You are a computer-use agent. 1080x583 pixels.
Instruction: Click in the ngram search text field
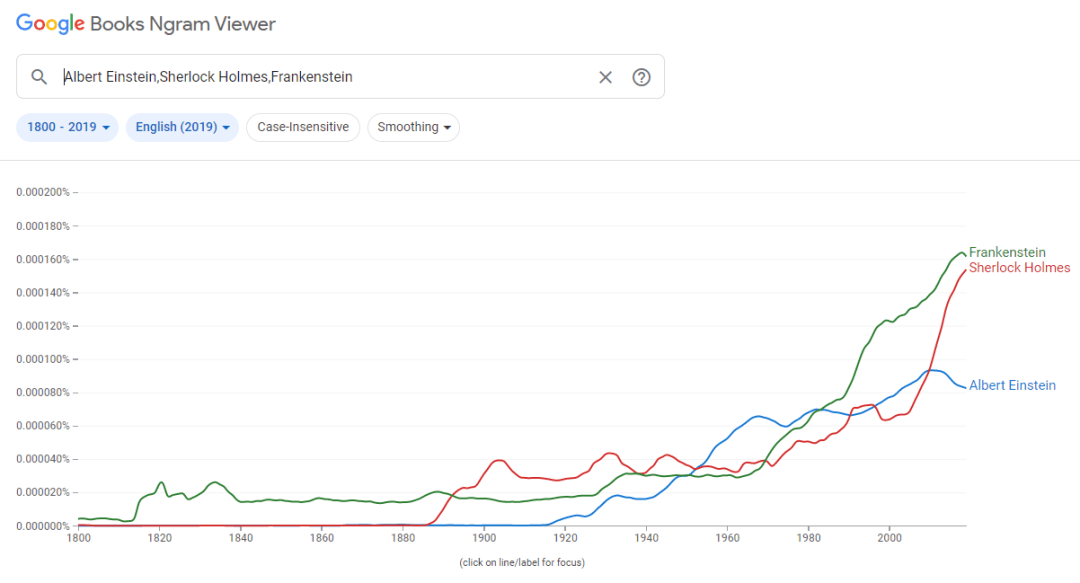[x=320, y=77]
